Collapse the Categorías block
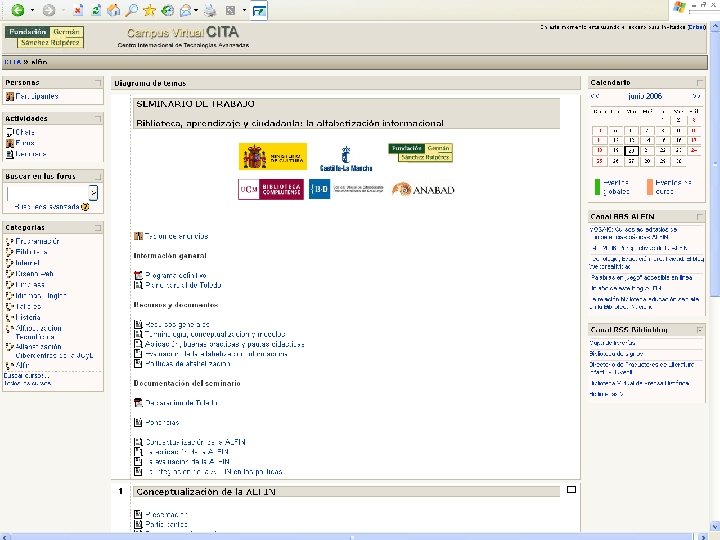The height and width of the screenshot is (540, 720). pyautogui.click(x=98, y=228)
